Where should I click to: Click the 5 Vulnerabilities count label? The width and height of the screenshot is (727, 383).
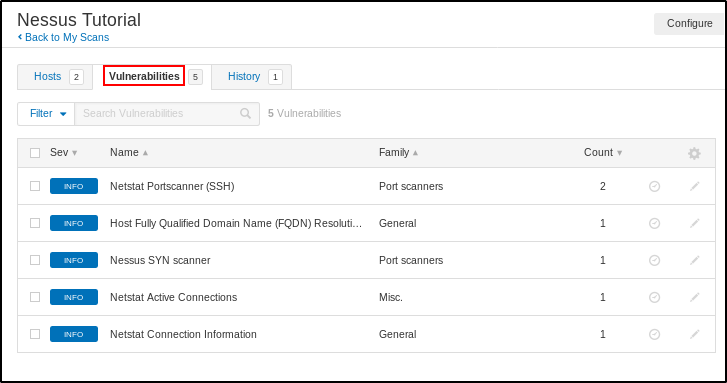coord(304,114)
